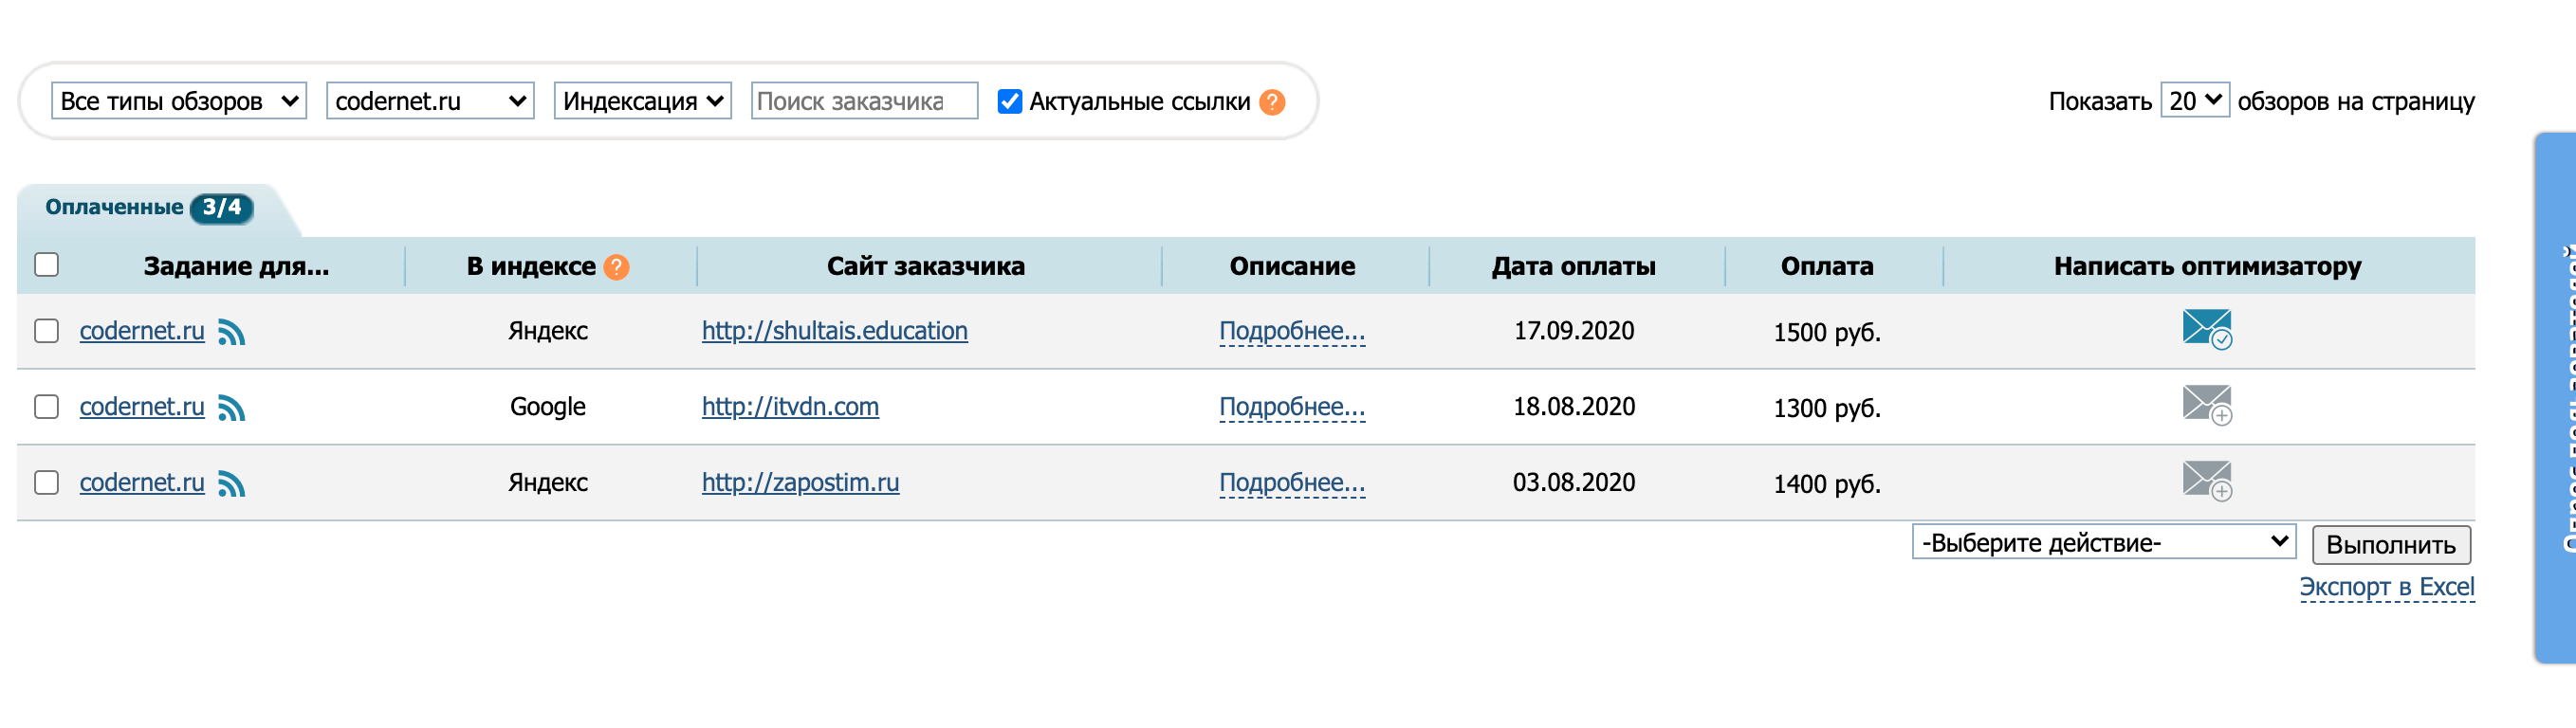This screenshot has height=728, width=2576.
Task: Open the RSS feed icon in shultais.education row
Action: coord(231,332)
